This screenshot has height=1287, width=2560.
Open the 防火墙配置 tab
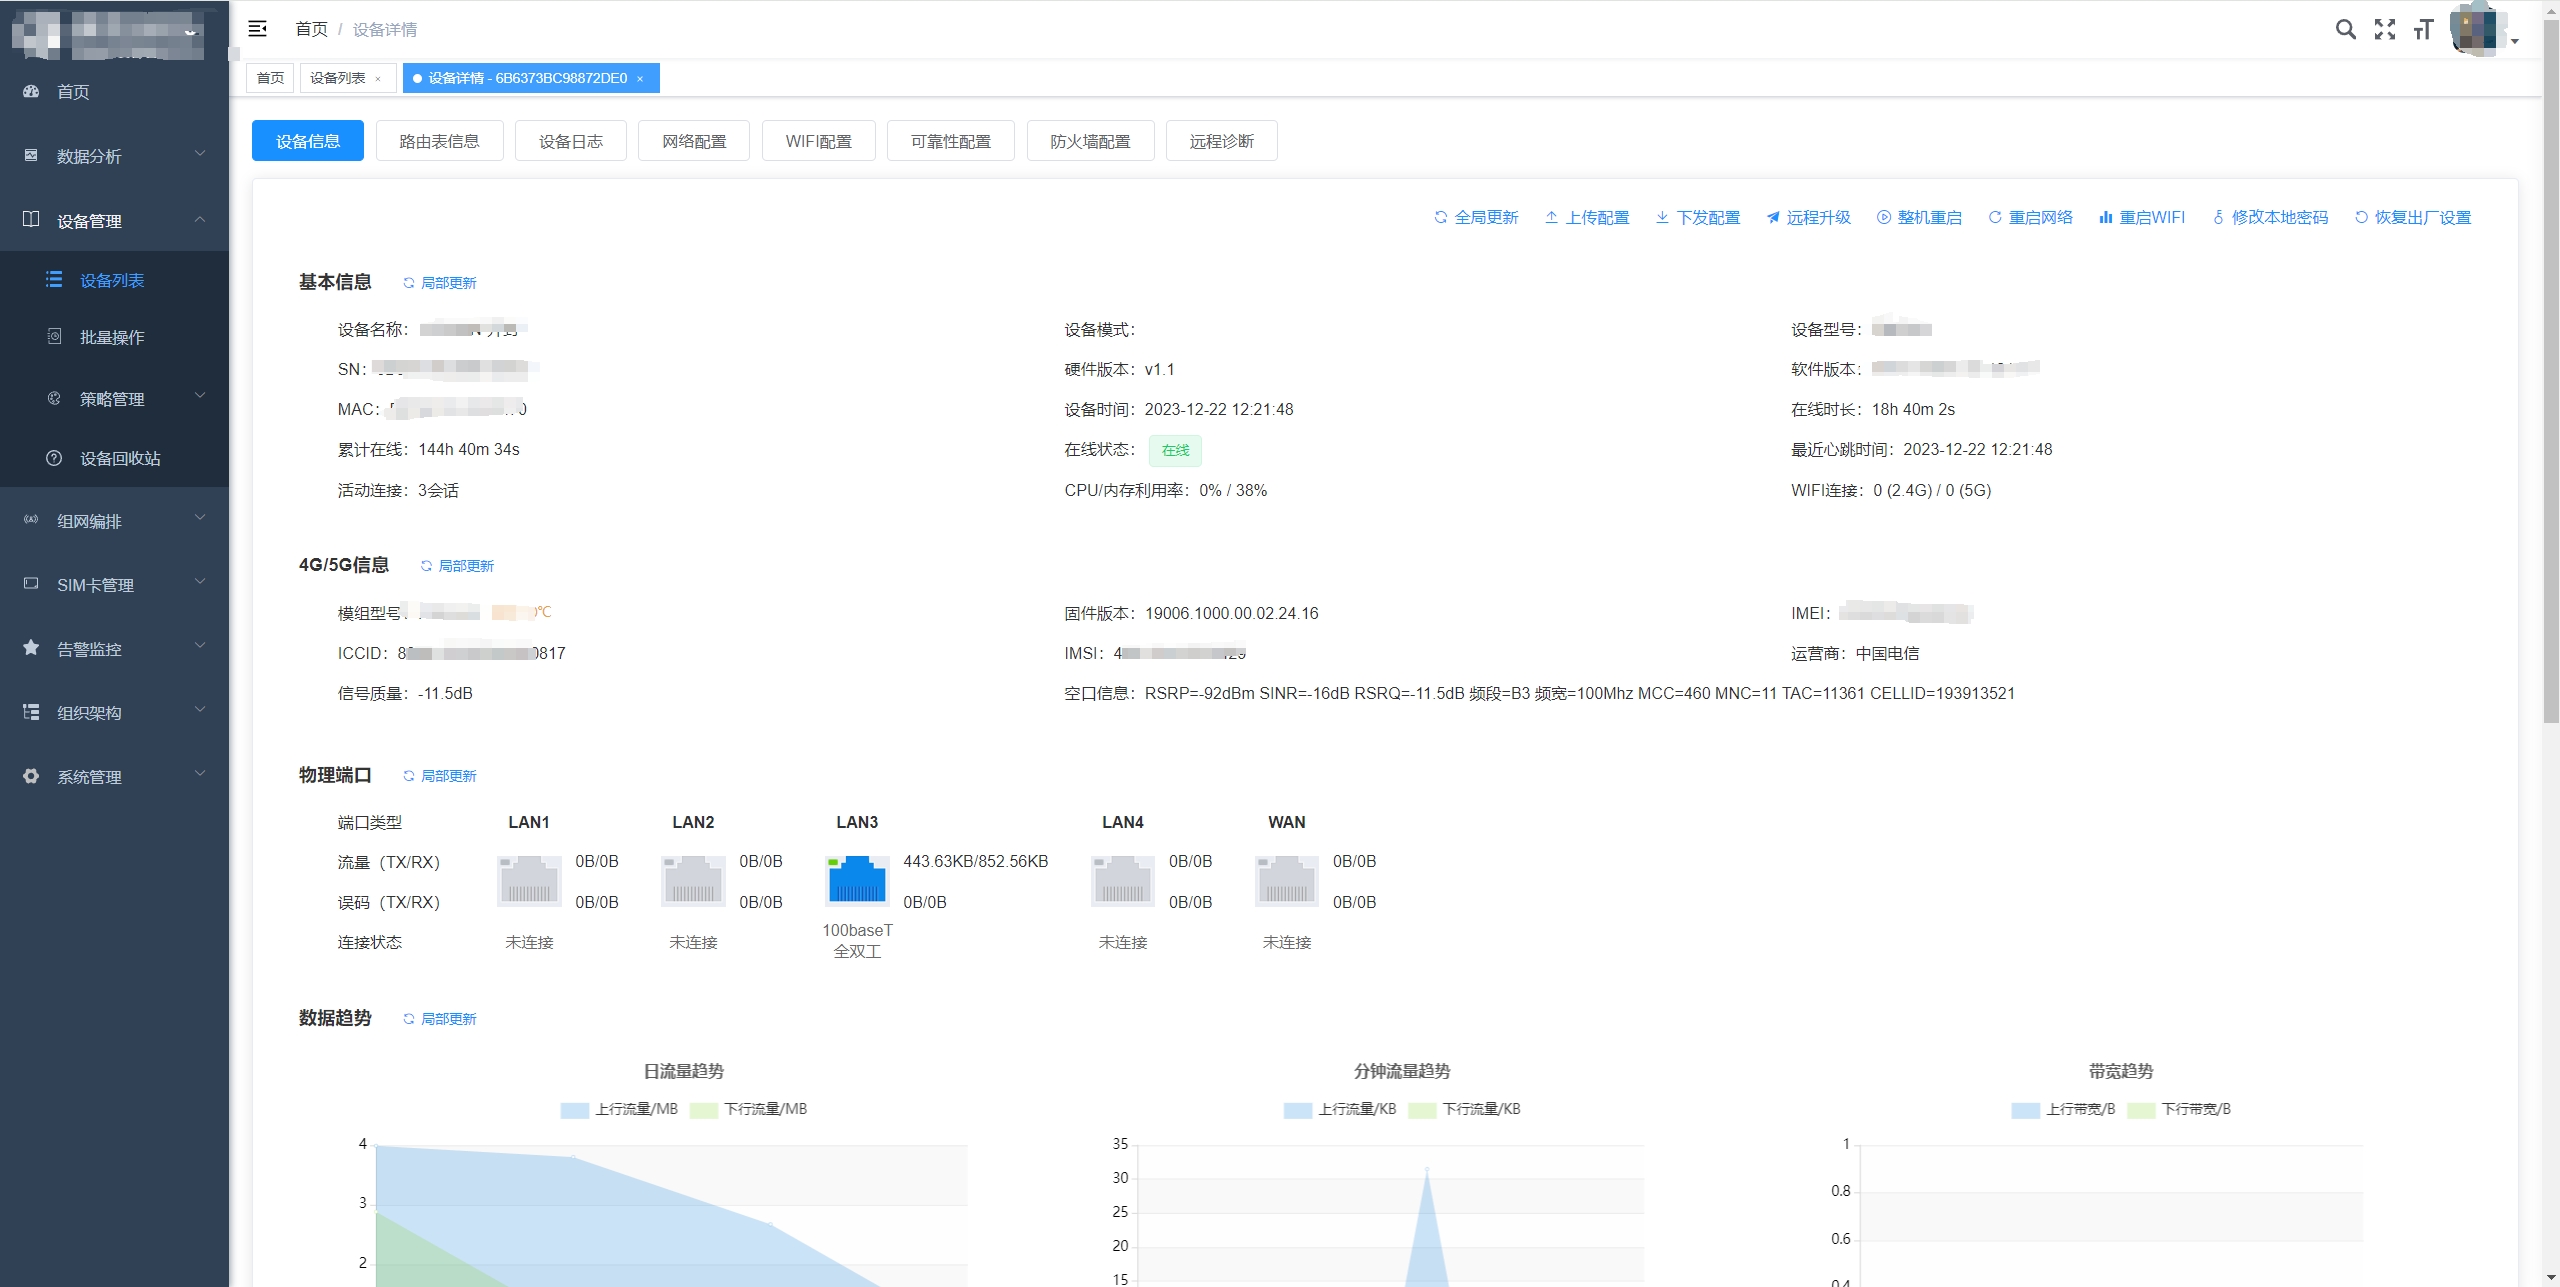coord(1091,141)
